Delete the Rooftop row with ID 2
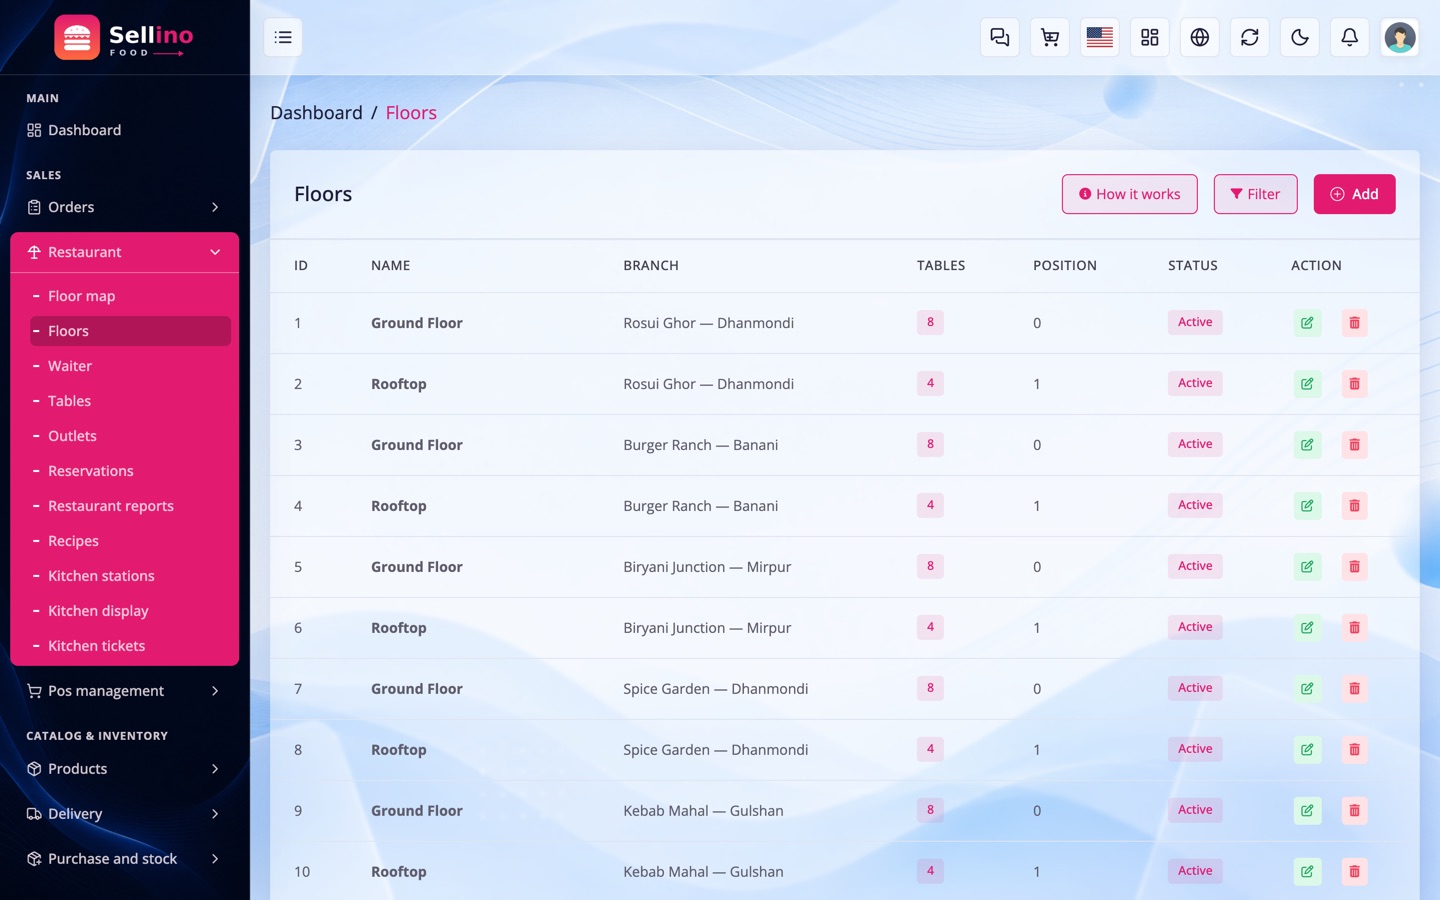Screen dimensions: 1440x900 click(x=1354, y=384)
